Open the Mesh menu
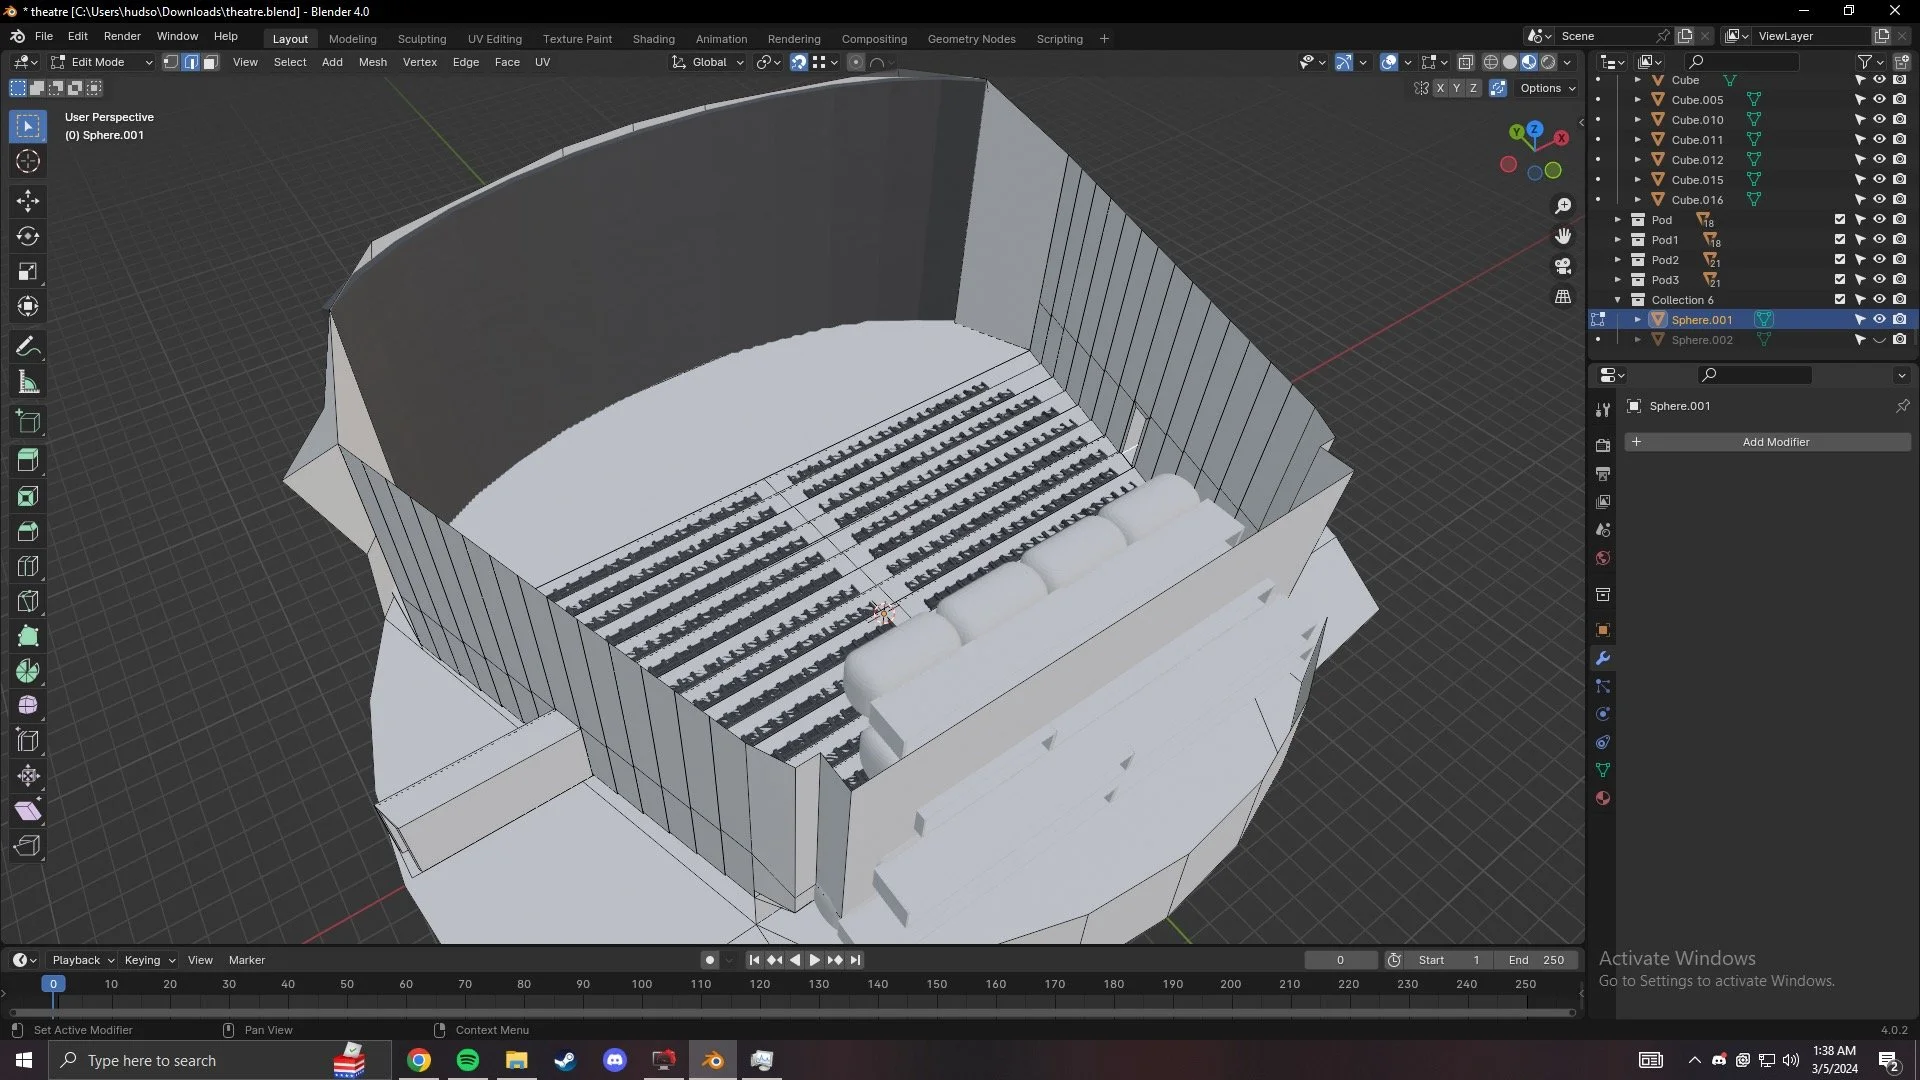 372,62
